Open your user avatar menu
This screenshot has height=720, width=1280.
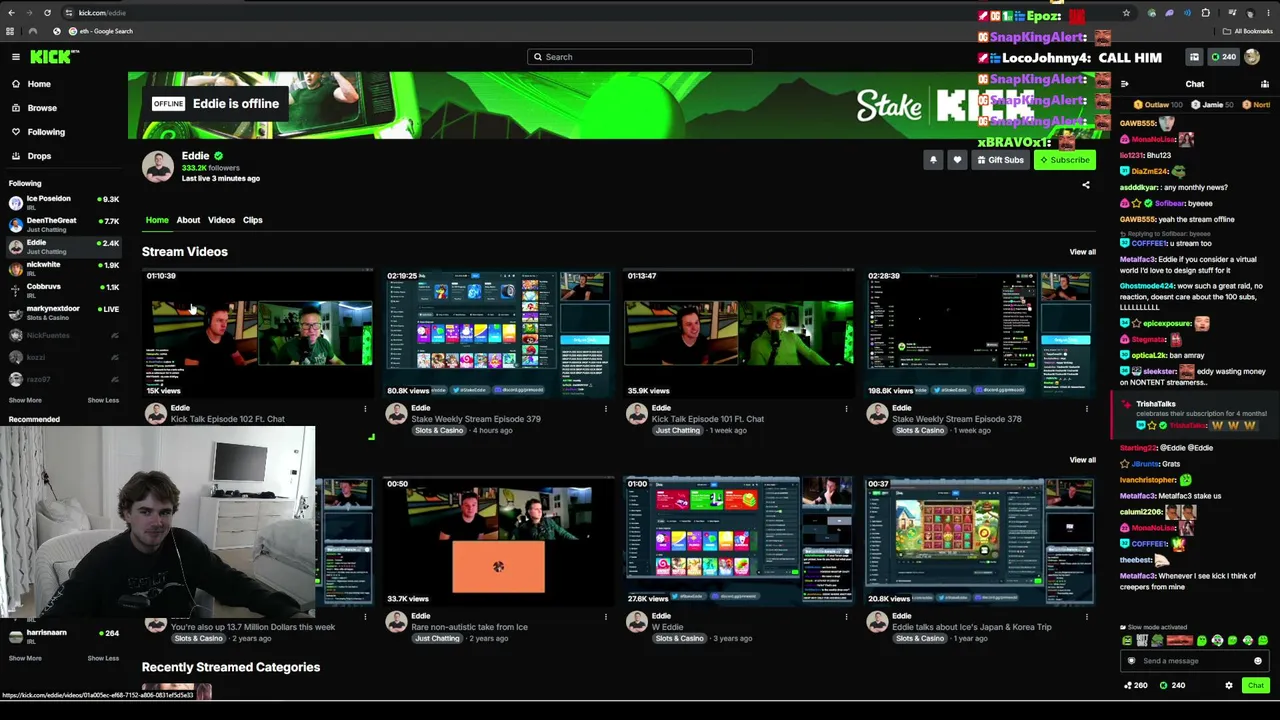[1253, 57]
